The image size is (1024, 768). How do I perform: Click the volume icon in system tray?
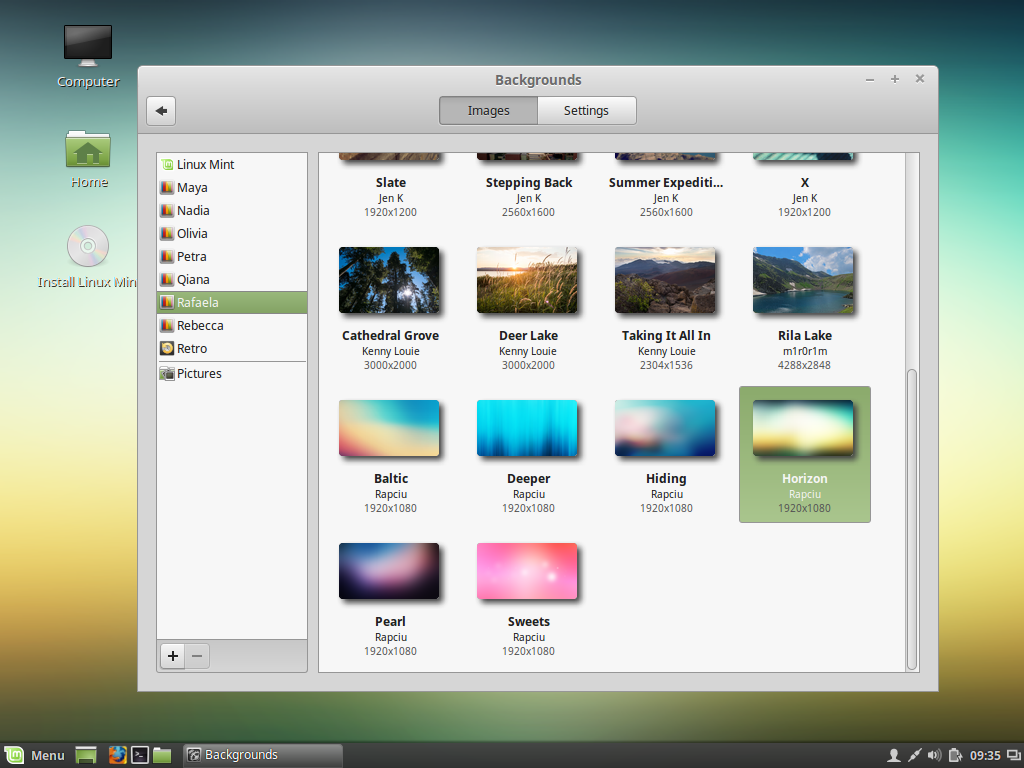tap(934, 755)
